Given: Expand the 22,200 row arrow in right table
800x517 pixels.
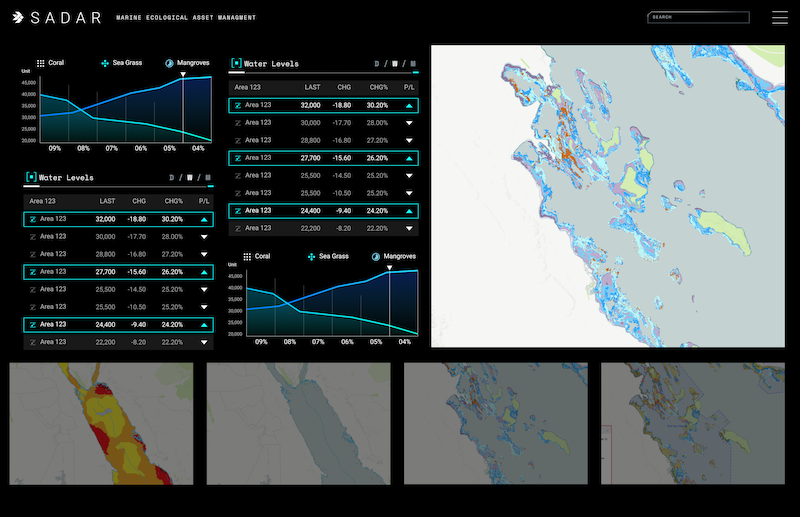Looking at the screenshot, I should pos(409,228).
